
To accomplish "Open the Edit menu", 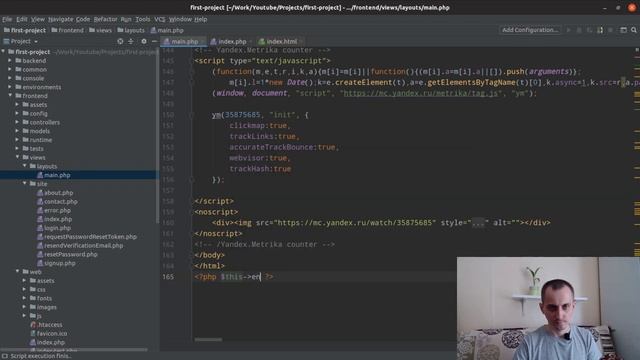I will coord(21,19).
